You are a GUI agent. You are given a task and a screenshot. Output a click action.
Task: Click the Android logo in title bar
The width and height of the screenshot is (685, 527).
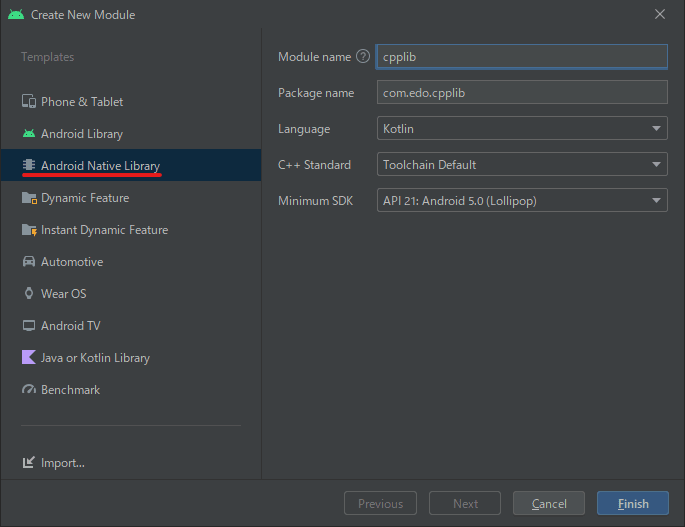click(16, 14)
